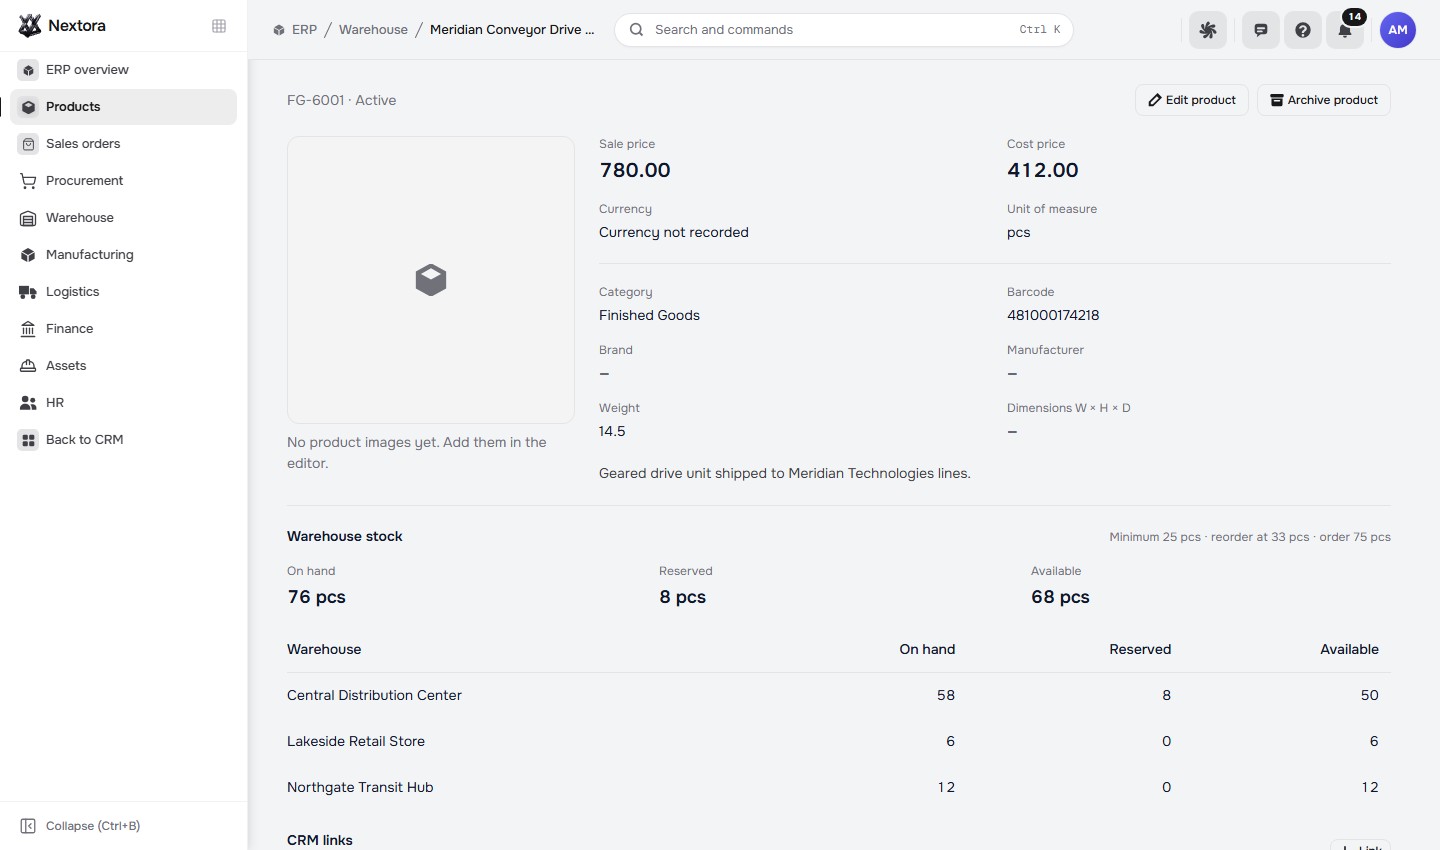The height and width of the screenshot is (850, 1440).
Task: Open the Logistics truck icon
Action: [x=28, y=292]
